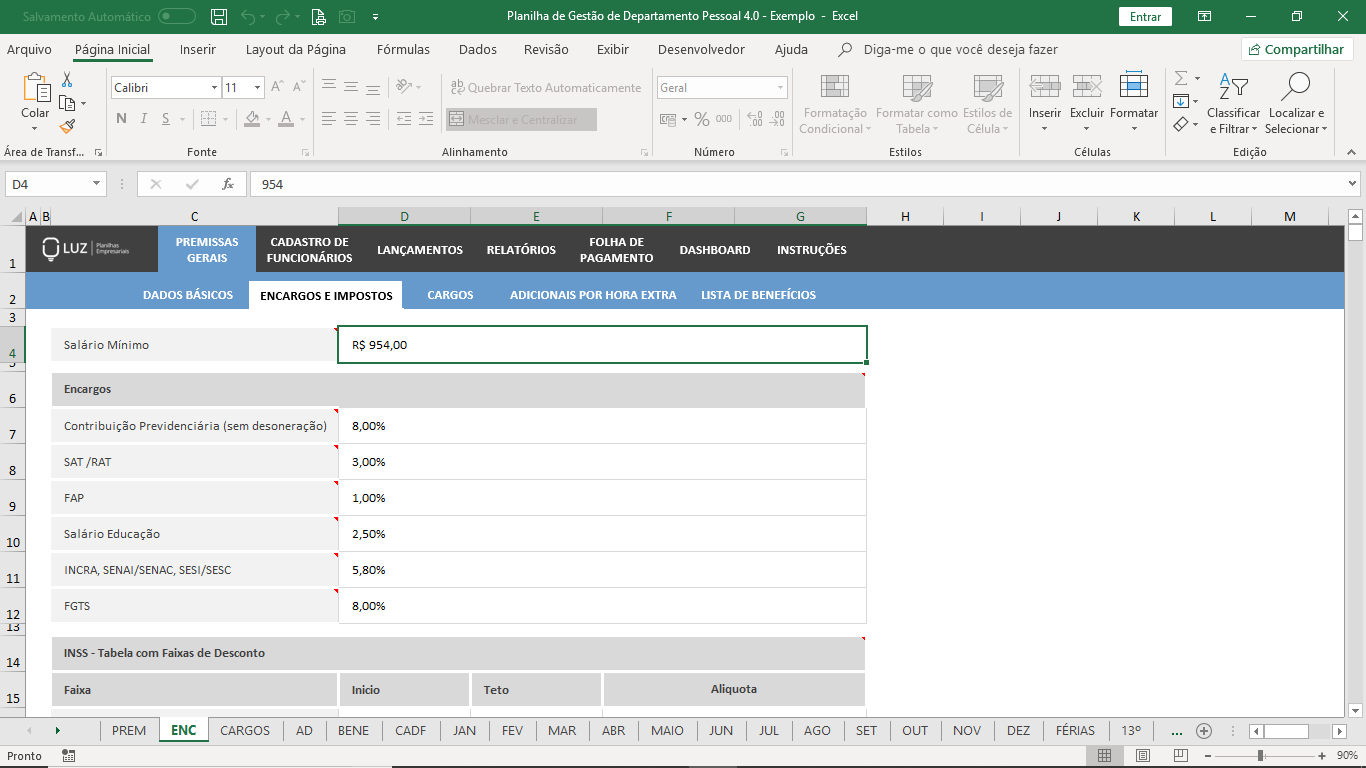Open the Name Box dropdown arrow
1366x768 pixels.
point(97,184)
